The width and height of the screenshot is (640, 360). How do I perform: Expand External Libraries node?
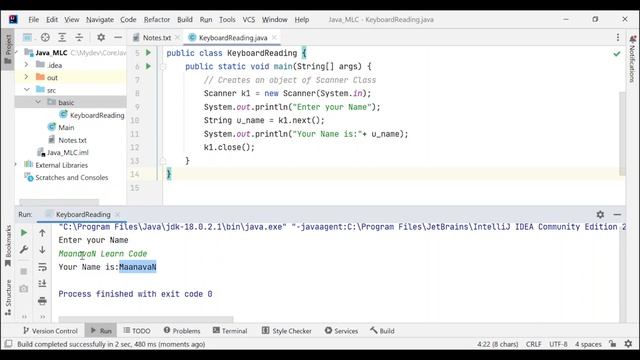point(16,165)
